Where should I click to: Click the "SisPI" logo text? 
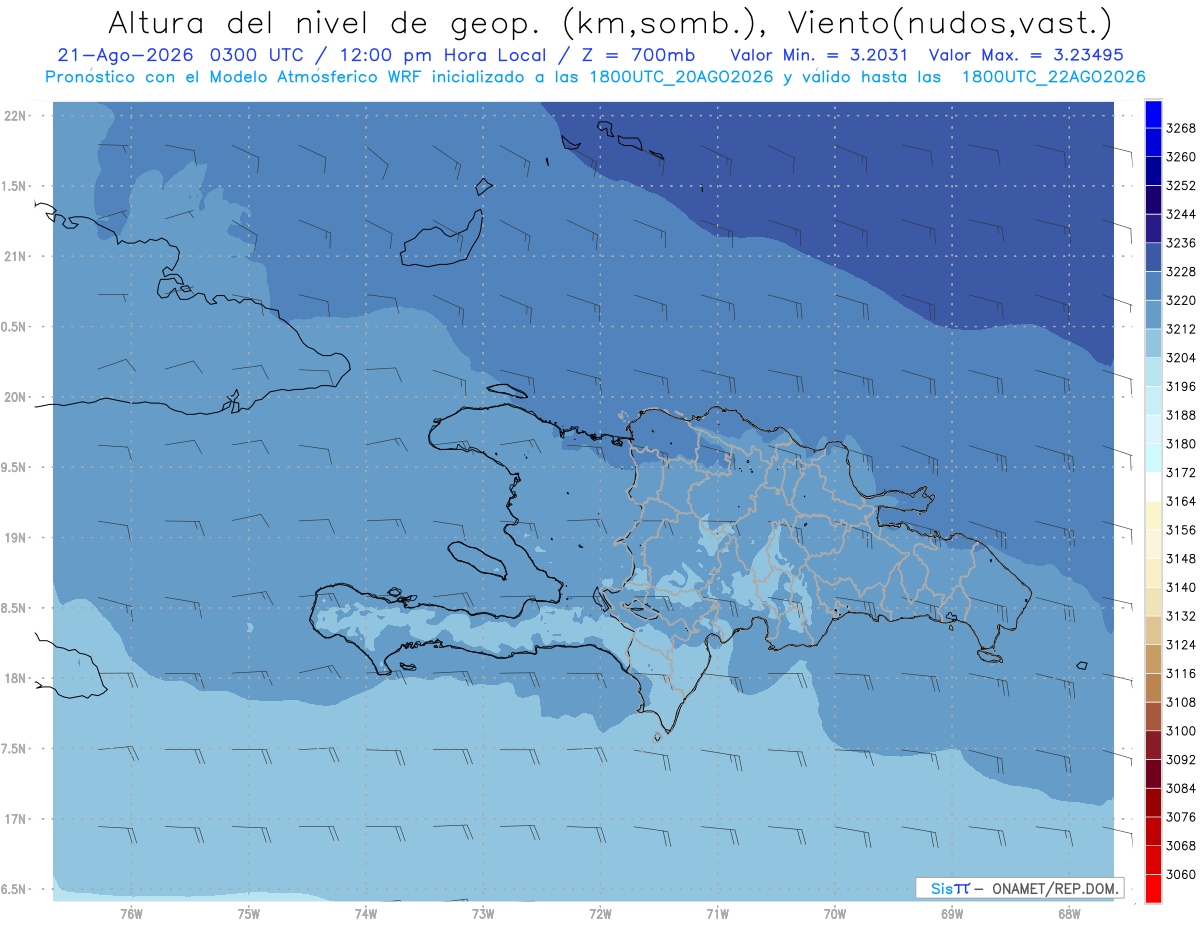click(x=950, y=888)
